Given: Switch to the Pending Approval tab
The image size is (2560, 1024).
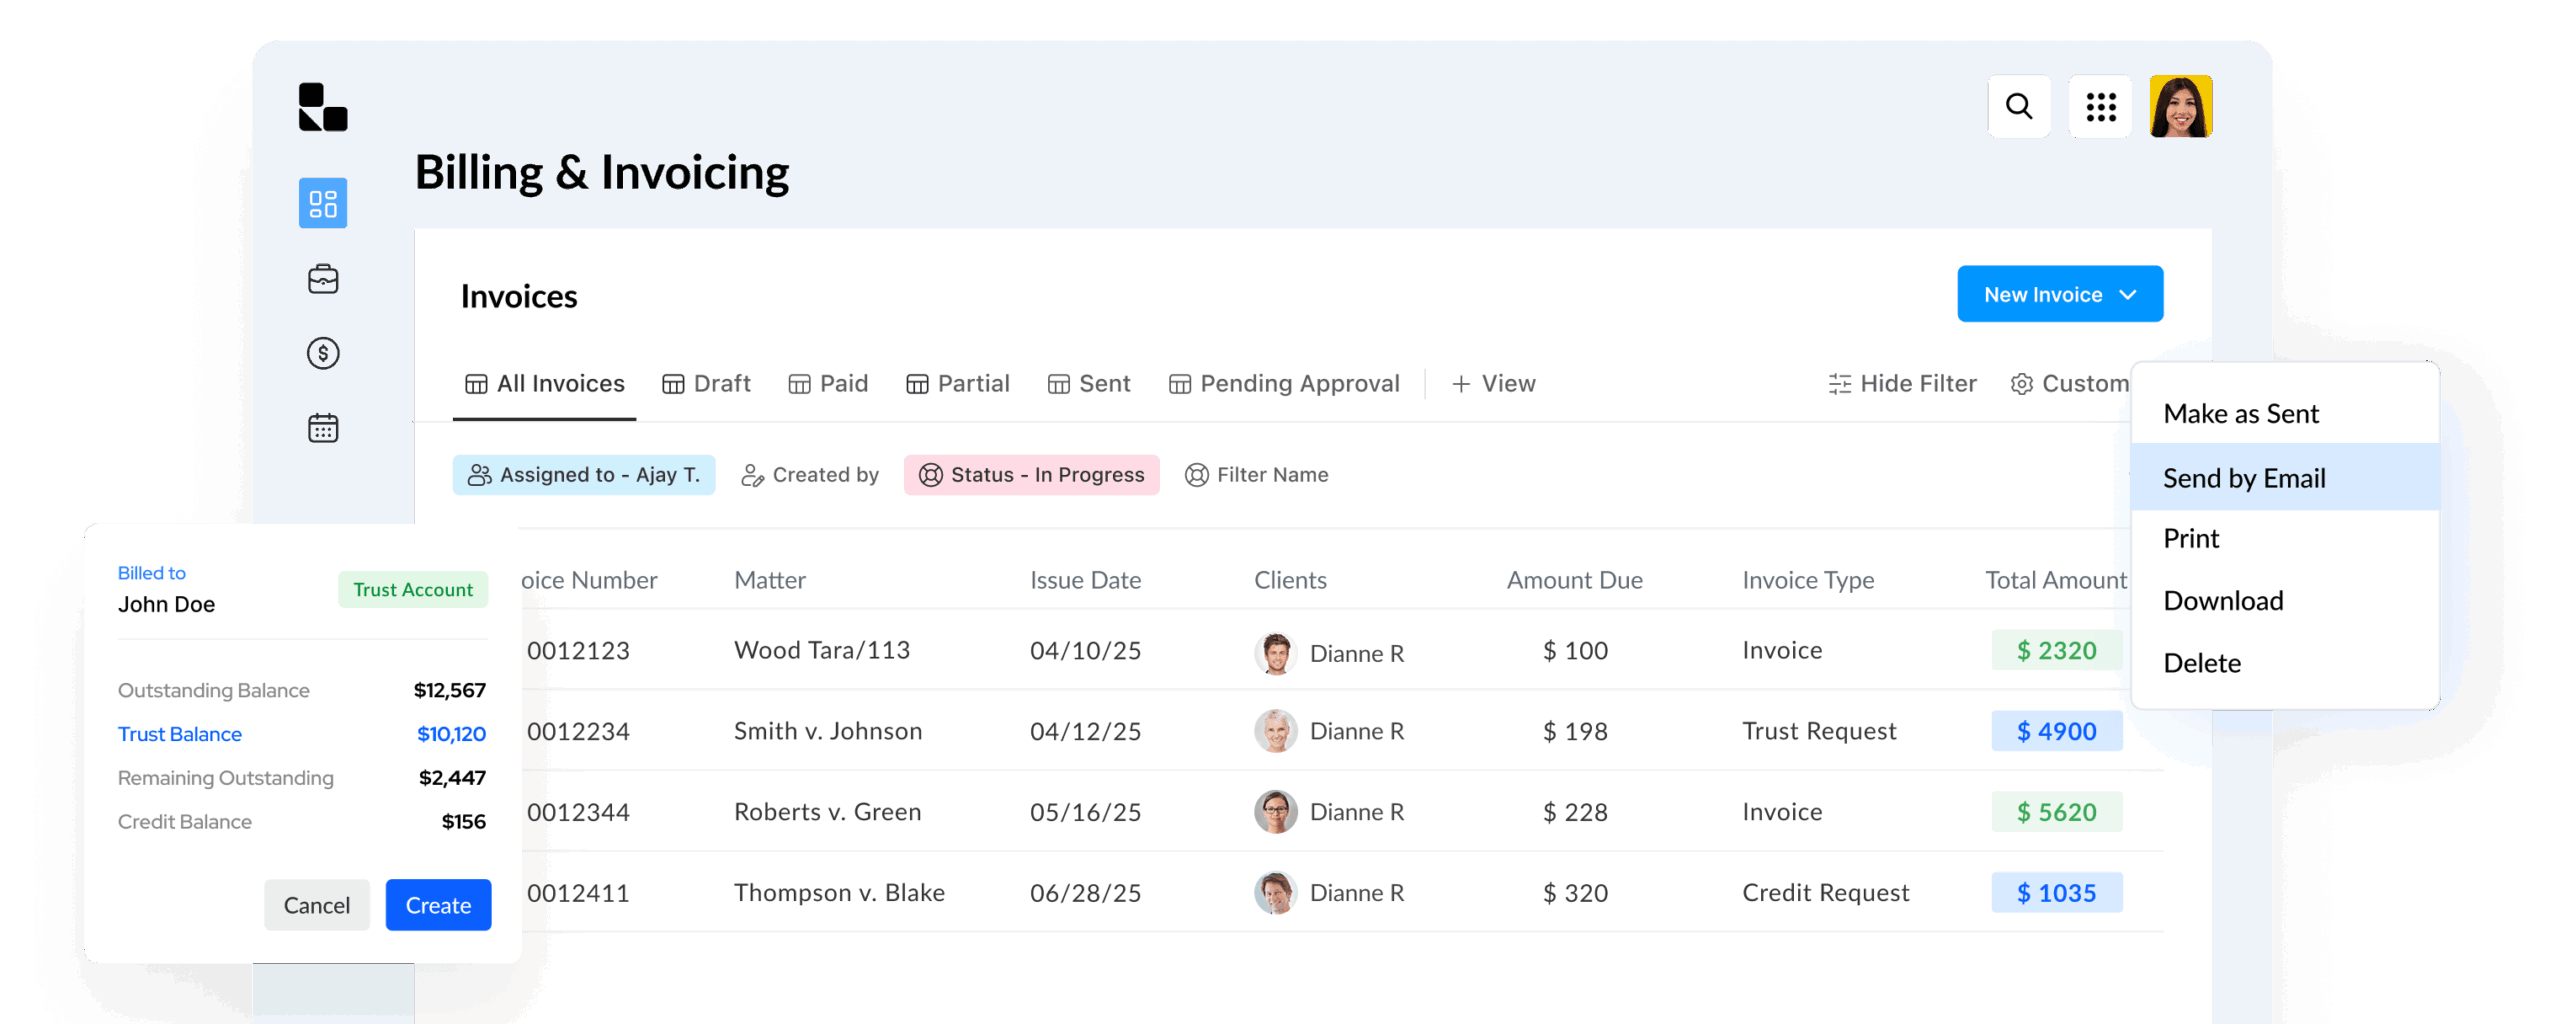Looking at the screenshot, I should [x=1284, y=384].
